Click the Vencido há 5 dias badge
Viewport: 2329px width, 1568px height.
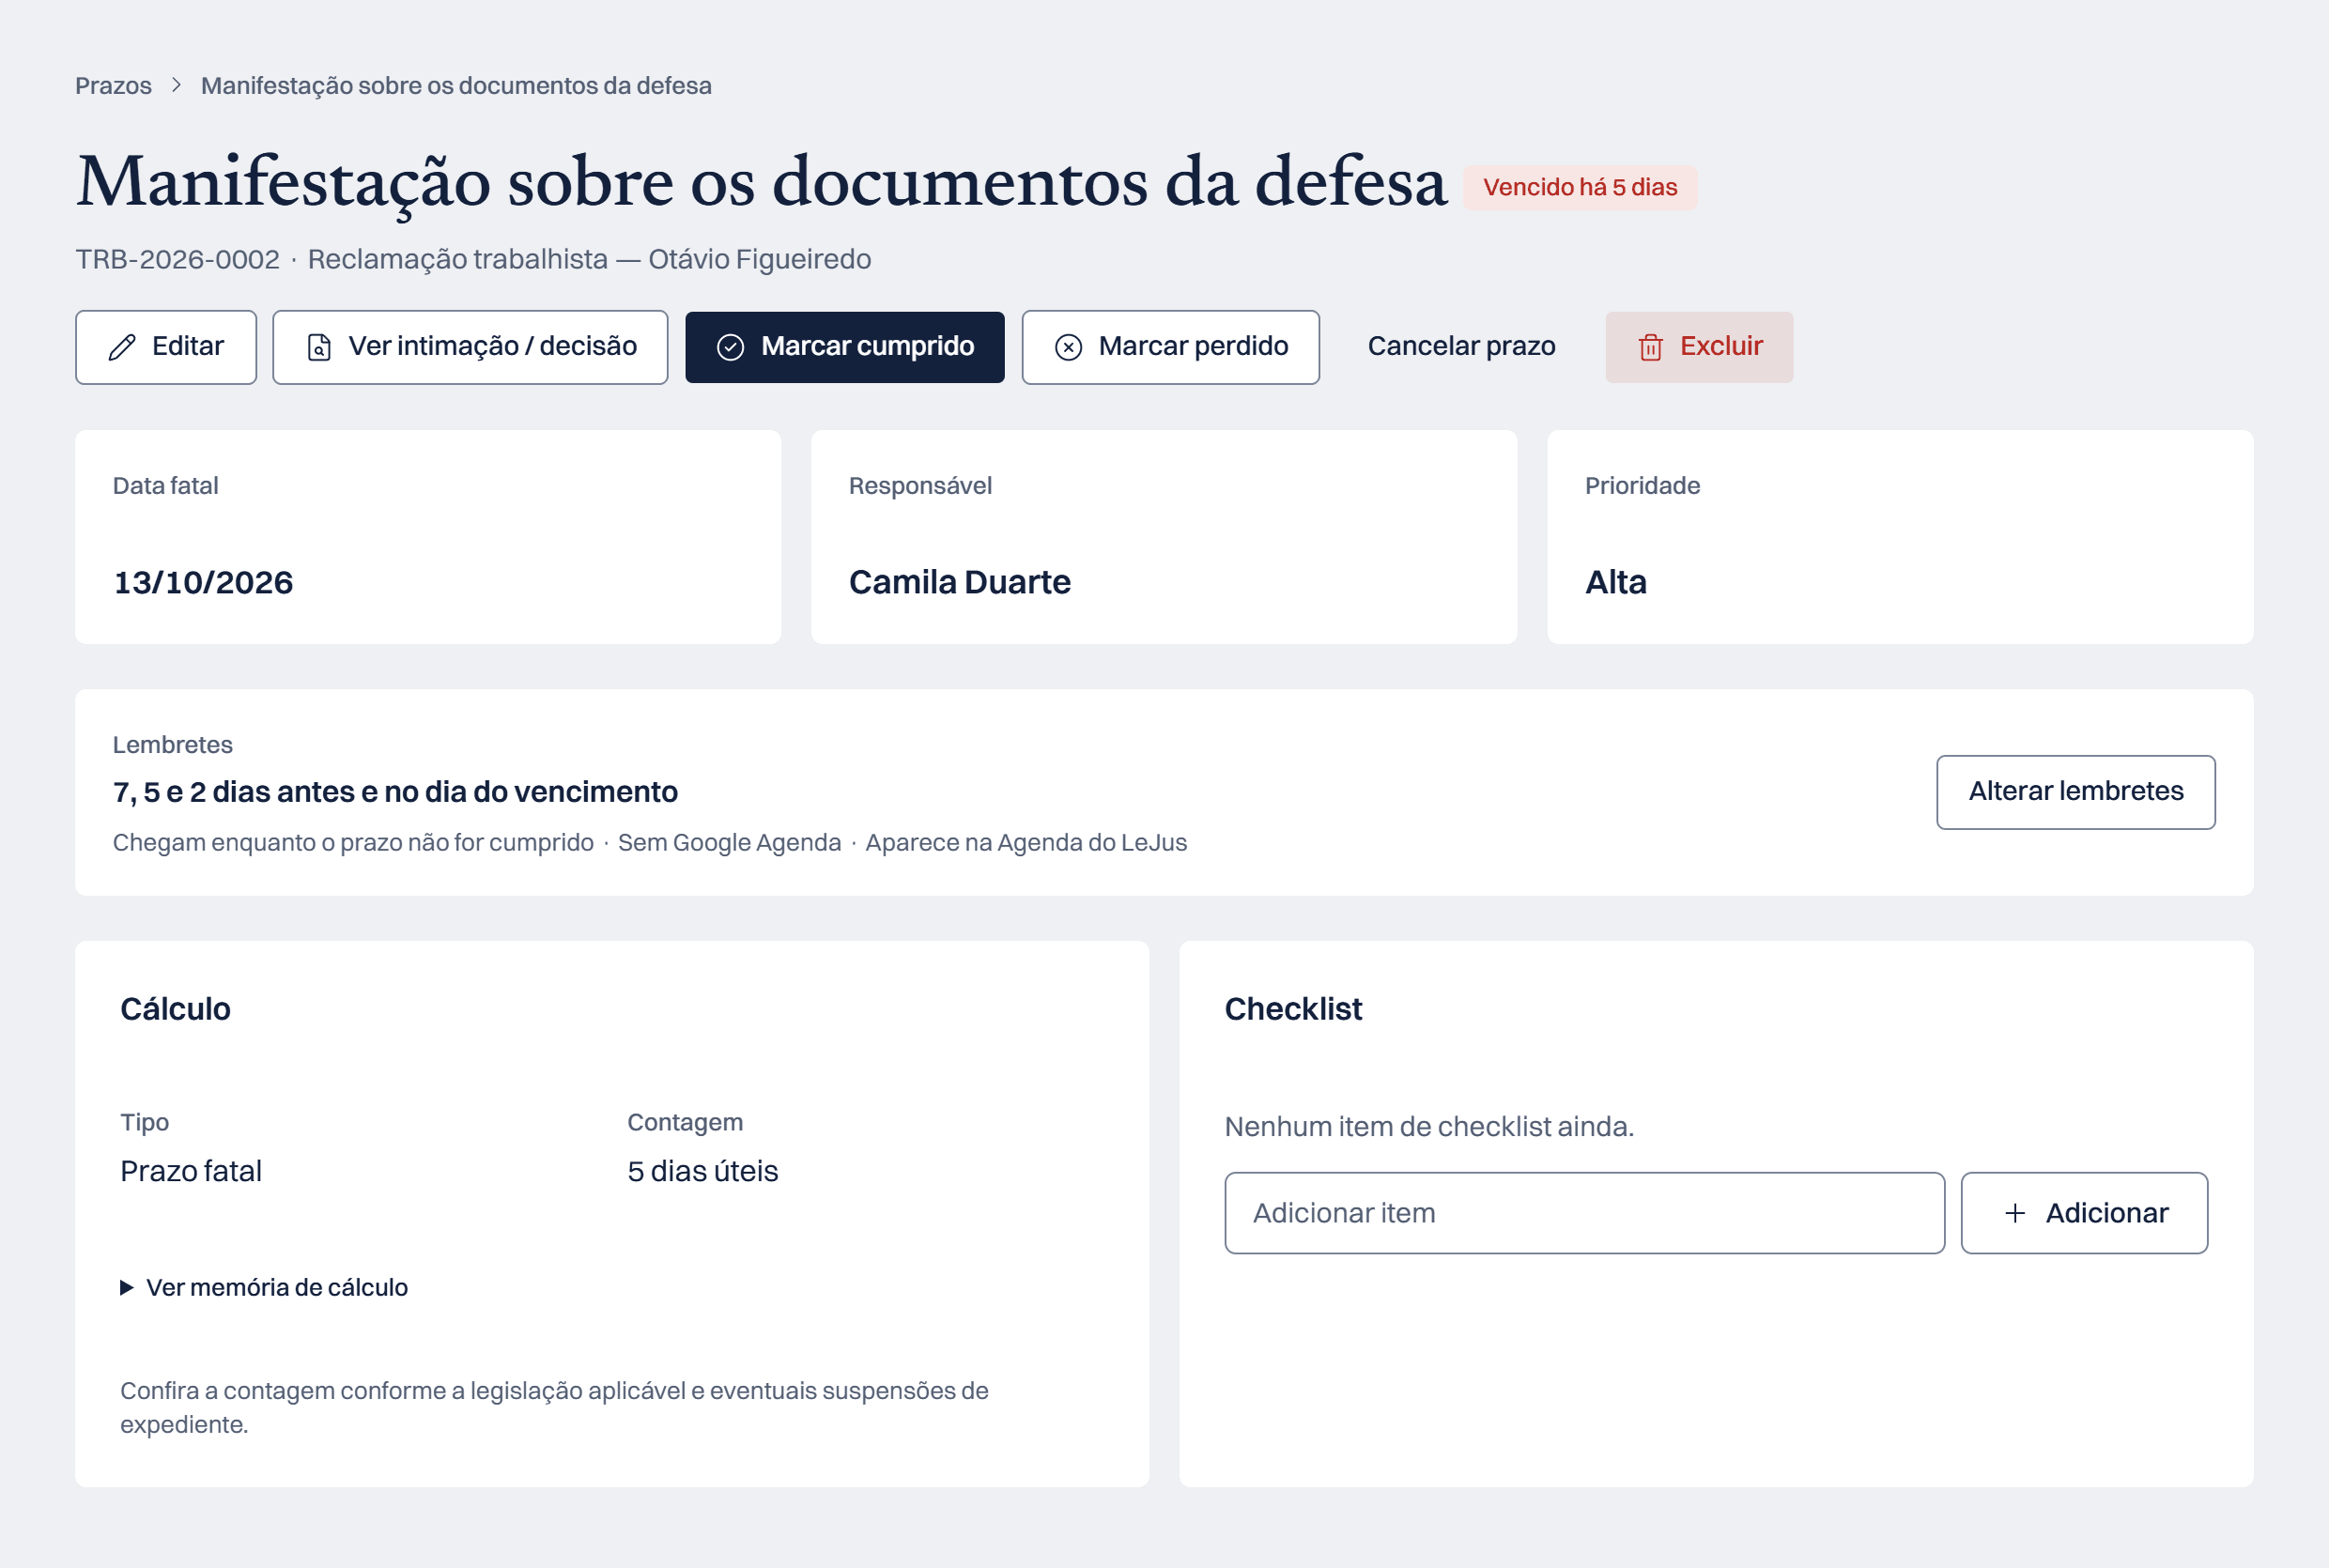[1579, 187]
